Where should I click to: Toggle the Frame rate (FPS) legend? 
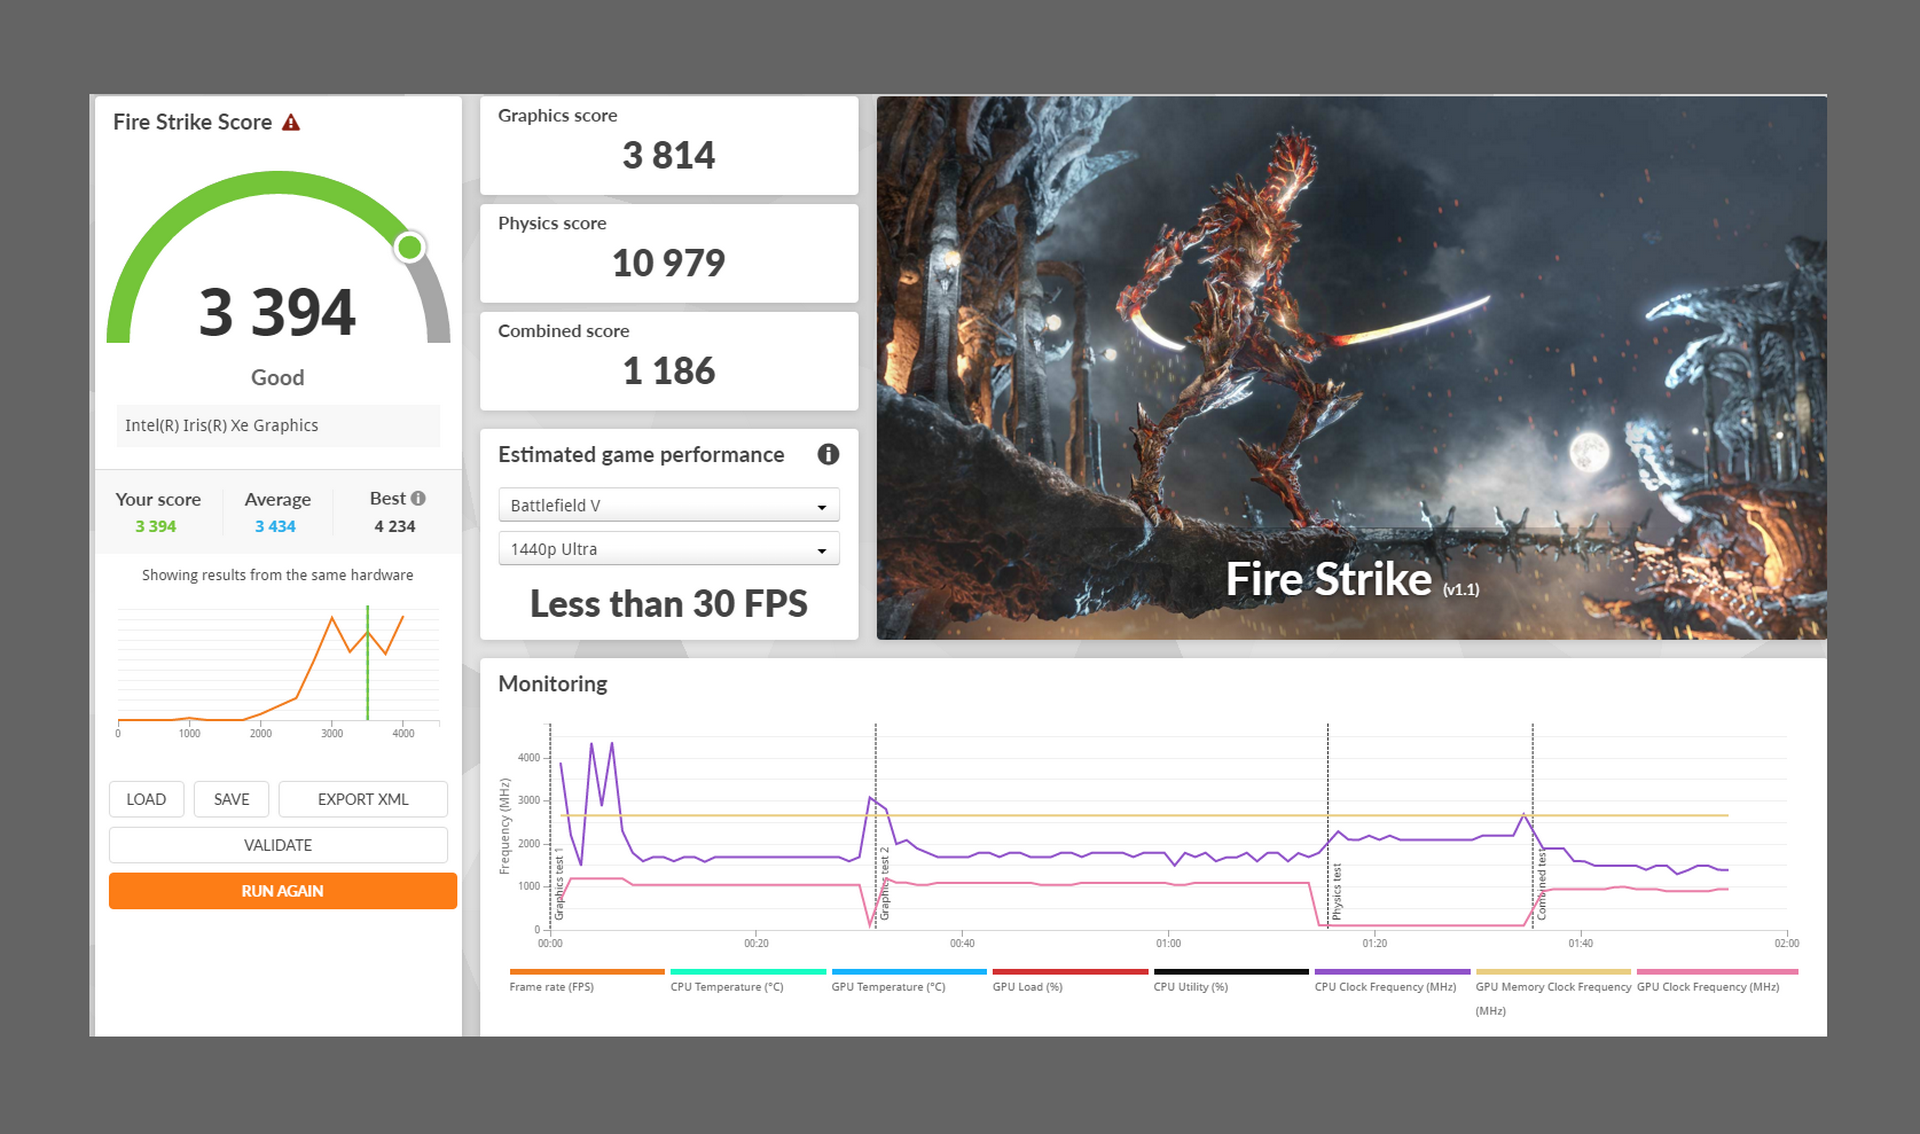pyautogui.click(x=552, y=986)
